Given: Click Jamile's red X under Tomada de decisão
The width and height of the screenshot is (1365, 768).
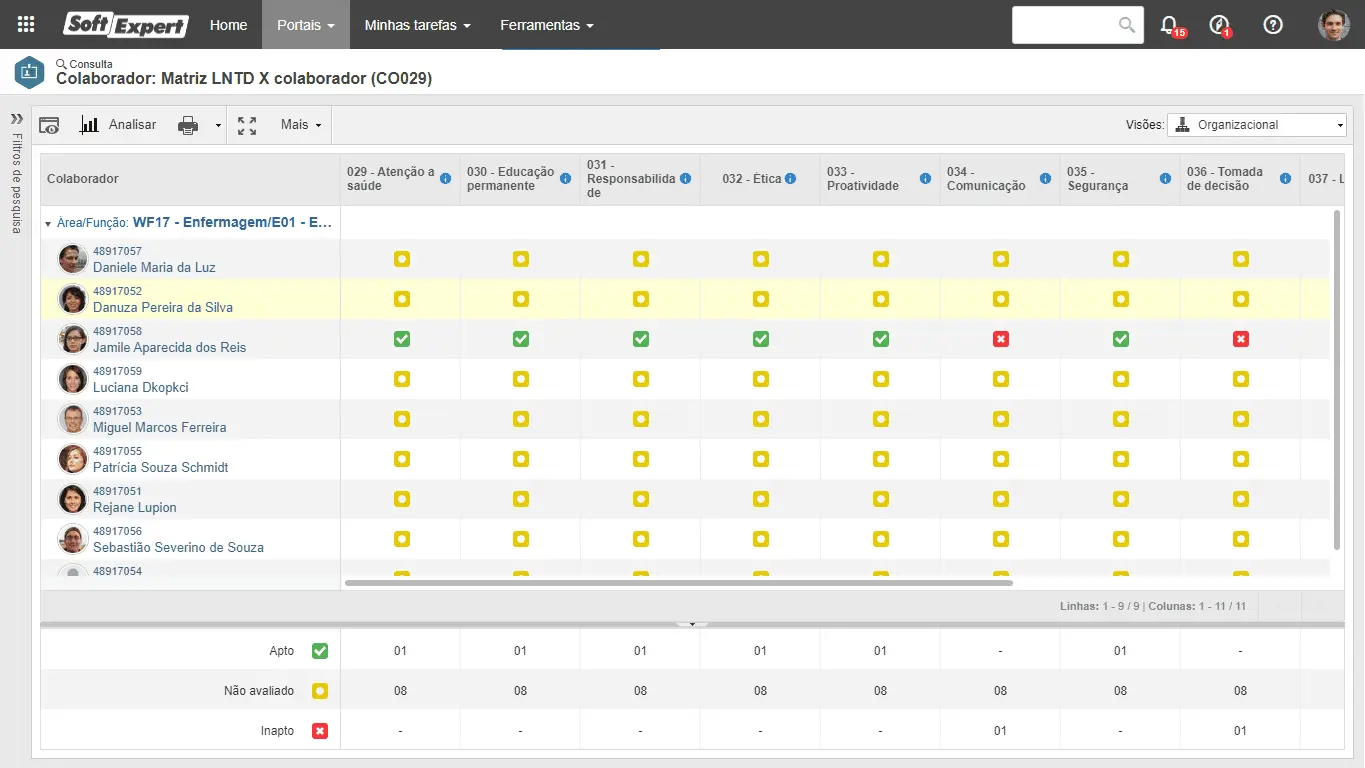Looking at the screenshot, I should [1241, 339].
